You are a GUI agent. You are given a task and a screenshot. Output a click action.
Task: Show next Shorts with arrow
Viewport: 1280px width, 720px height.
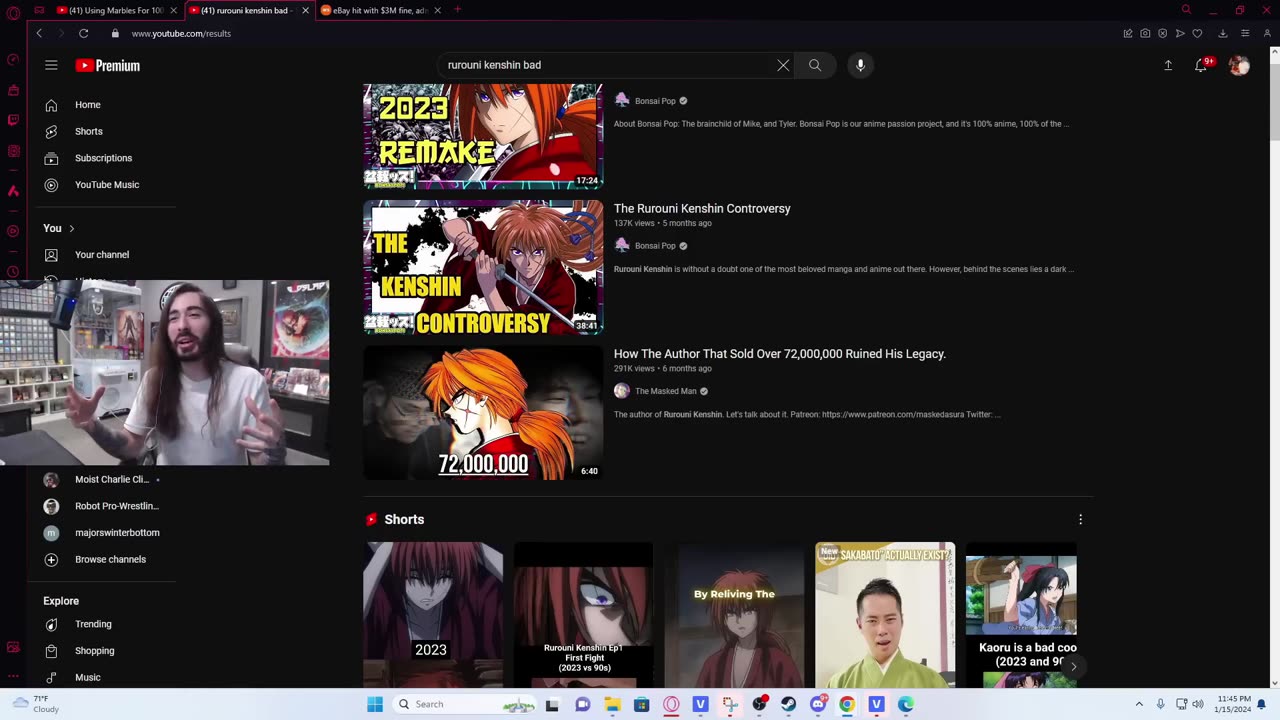pos(1074,666)
